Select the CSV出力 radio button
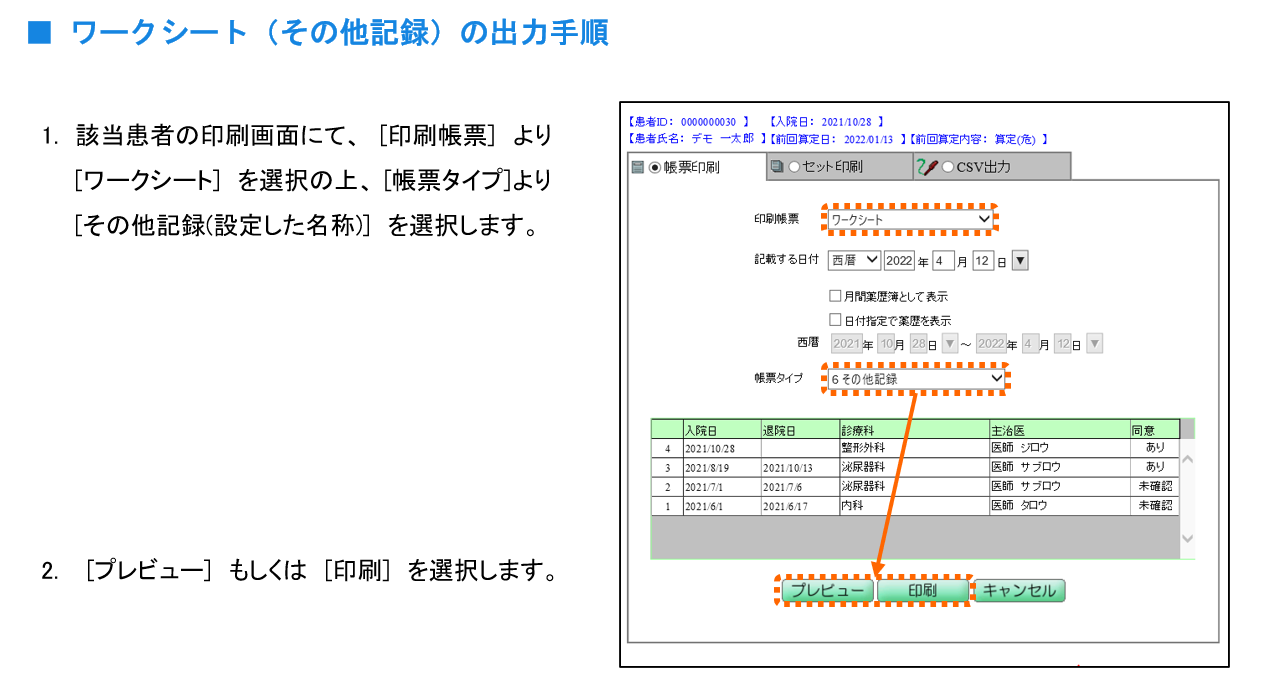1266x685 pixels. [947, 167]
